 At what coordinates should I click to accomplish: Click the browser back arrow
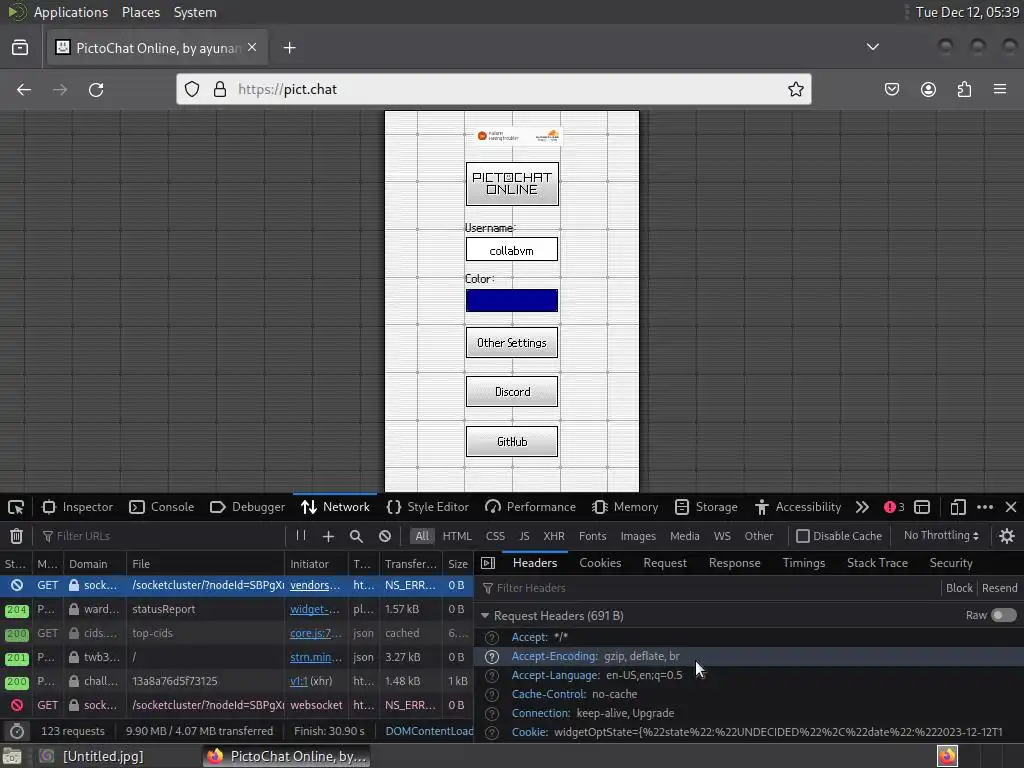tap(24, 89)
